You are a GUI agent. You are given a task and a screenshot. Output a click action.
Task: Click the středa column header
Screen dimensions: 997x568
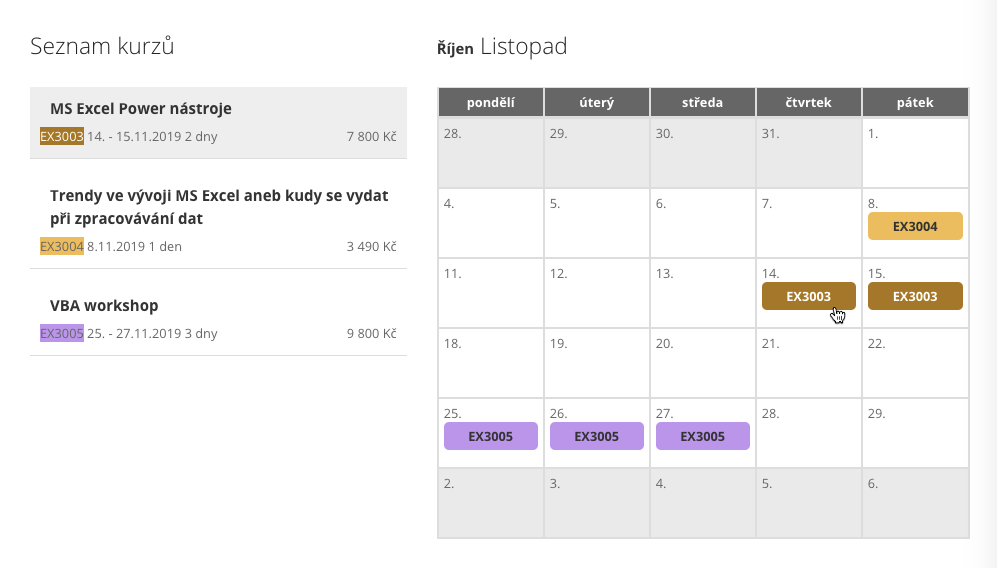703,102
